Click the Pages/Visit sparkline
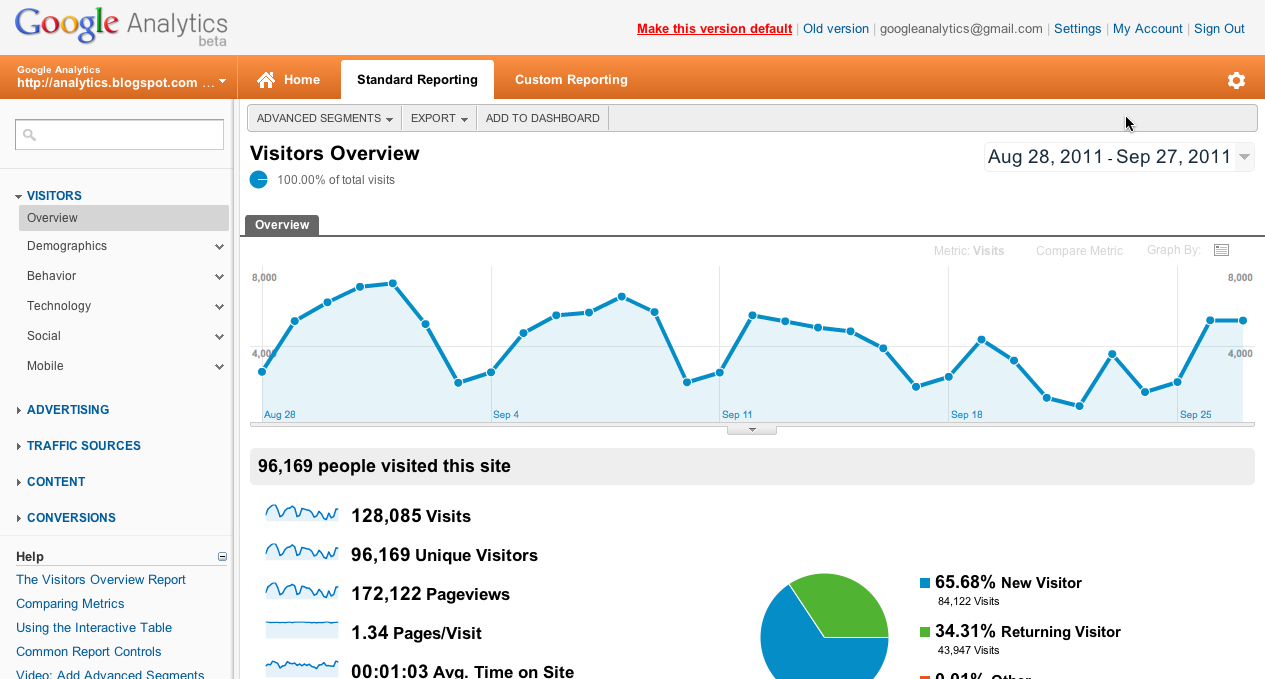Screen dimensions: 1265x679 tap(302, 630)
